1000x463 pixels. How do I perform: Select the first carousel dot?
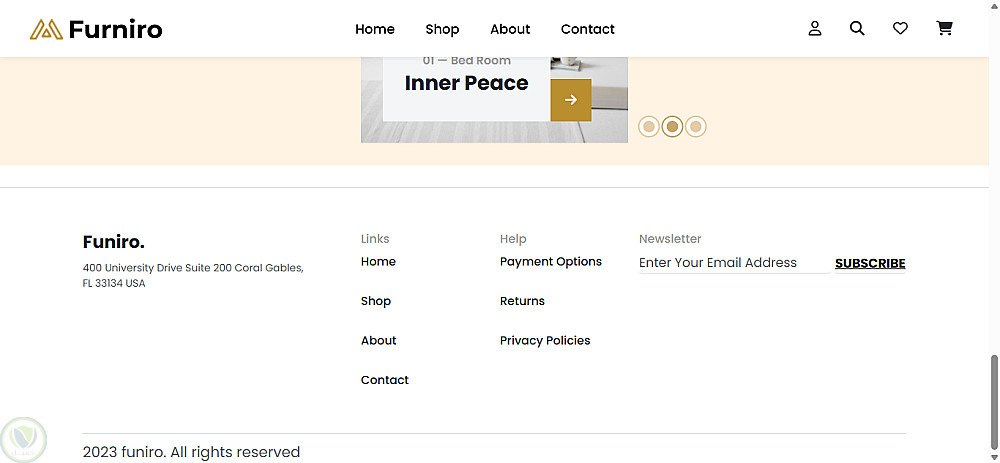click(649, 127)
